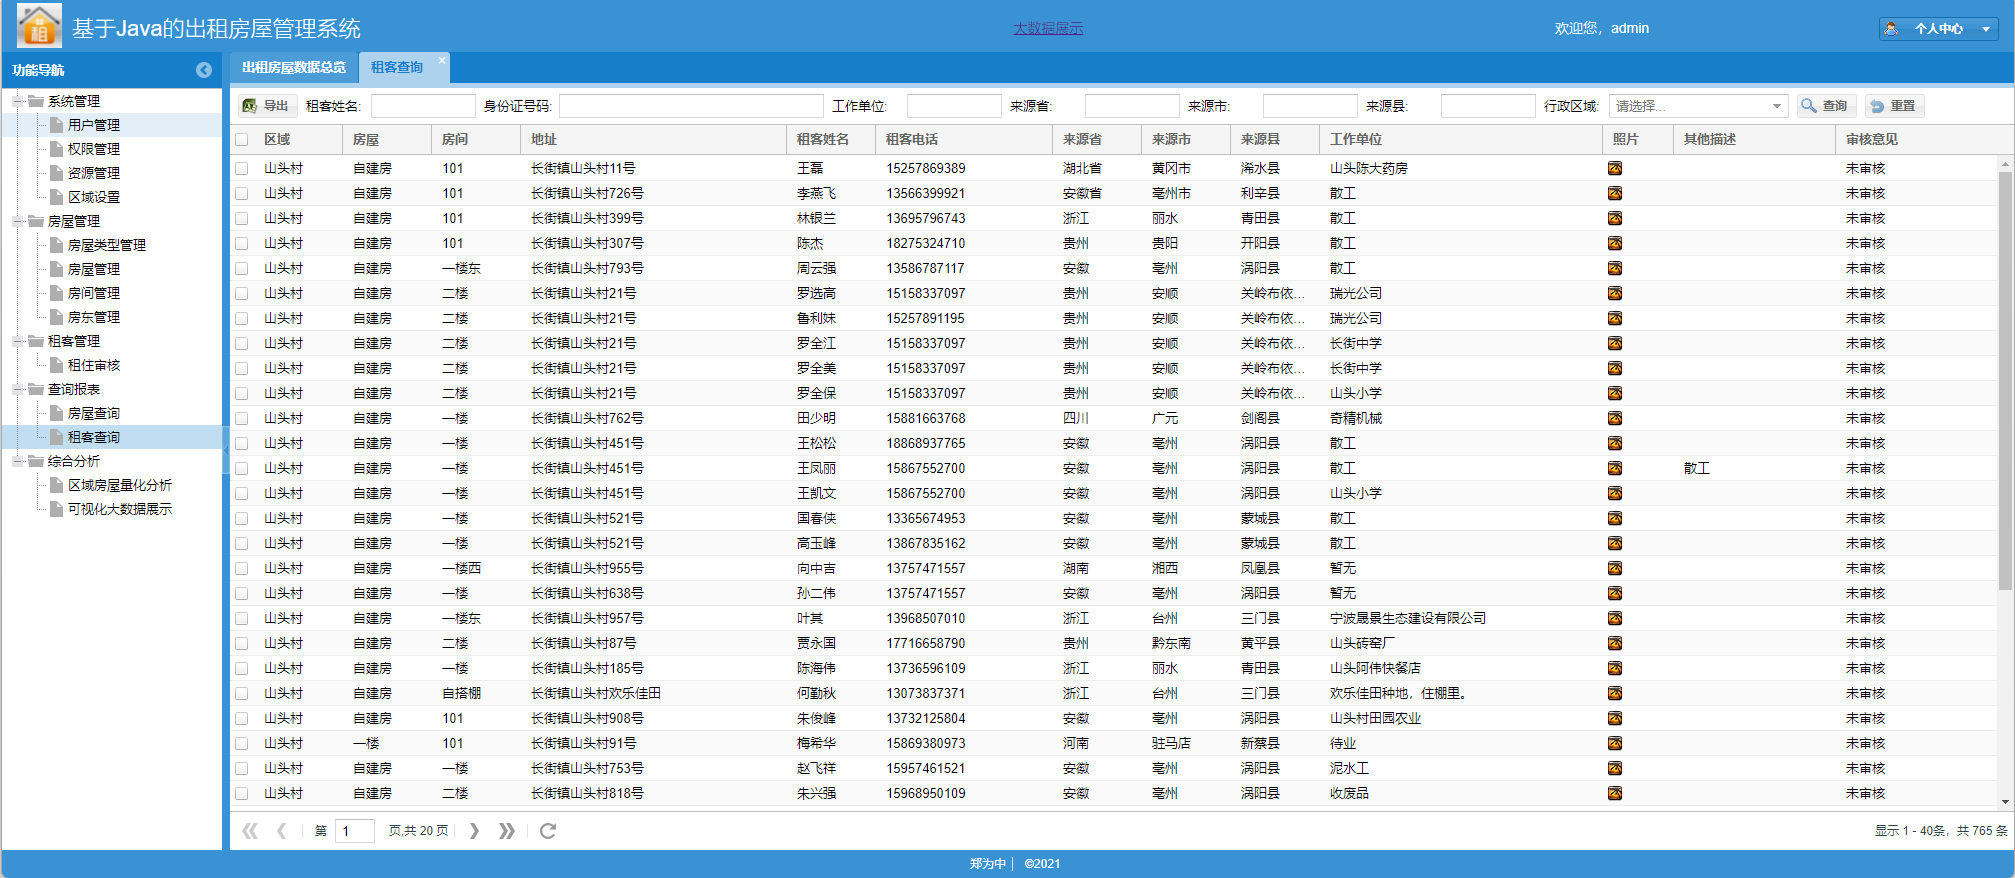The height and width of the screenshot is (878, 2015).
Task: Close the 租客查询 tab
Action: [x=442, y=59]
